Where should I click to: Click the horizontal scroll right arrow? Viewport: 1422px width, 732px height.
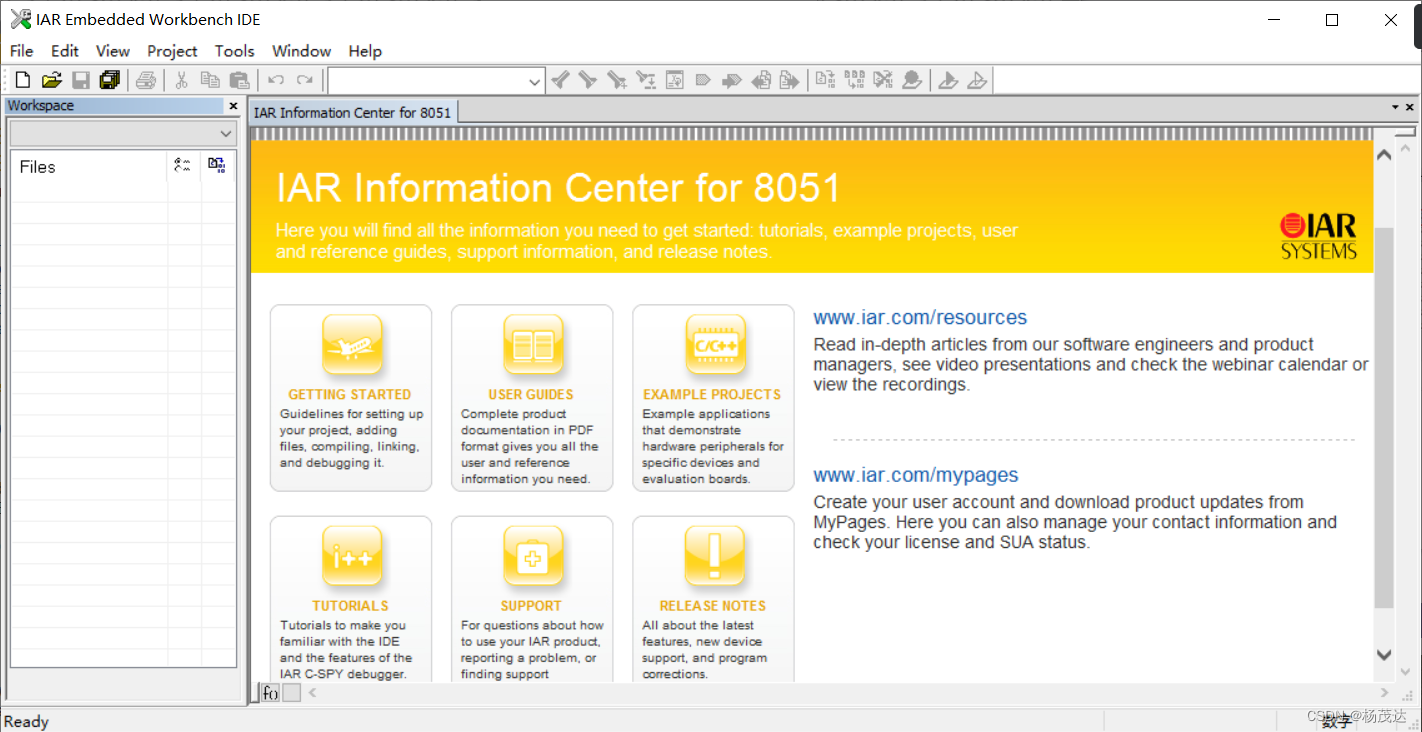tap(1384, 692)
